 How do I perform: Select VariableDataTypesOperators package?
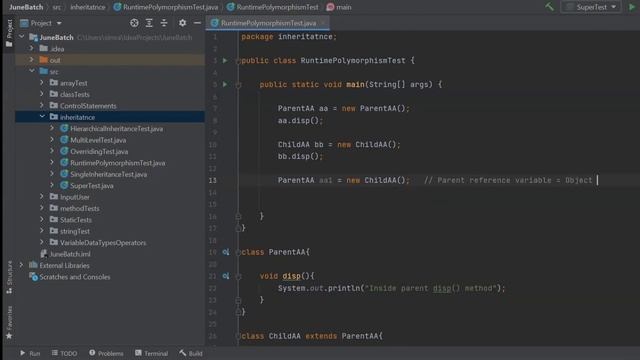(x=103, y=242)
